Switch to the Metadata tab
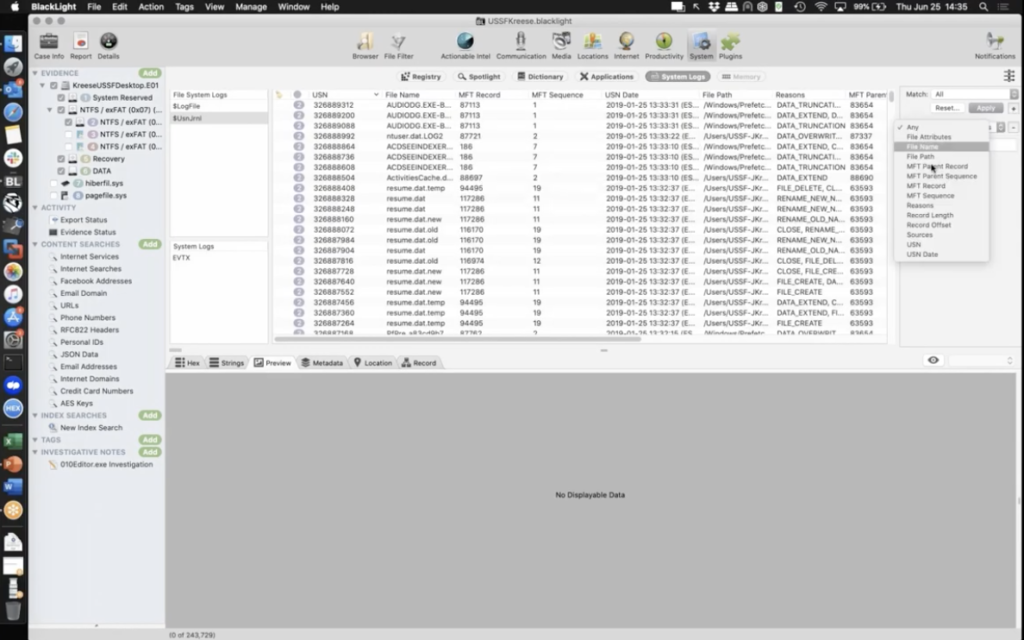 pos(322,363)
